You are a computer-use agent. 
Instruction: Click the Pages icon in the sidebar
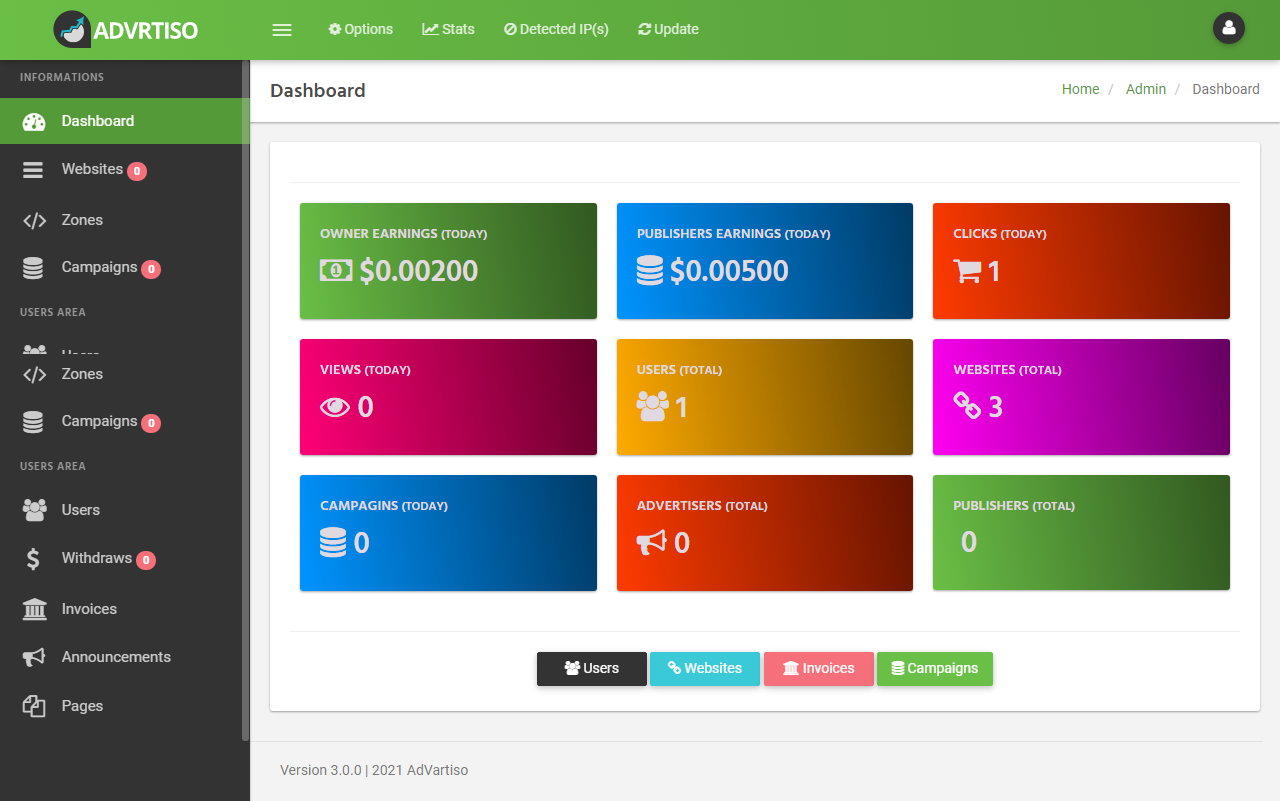coord(33,705)
